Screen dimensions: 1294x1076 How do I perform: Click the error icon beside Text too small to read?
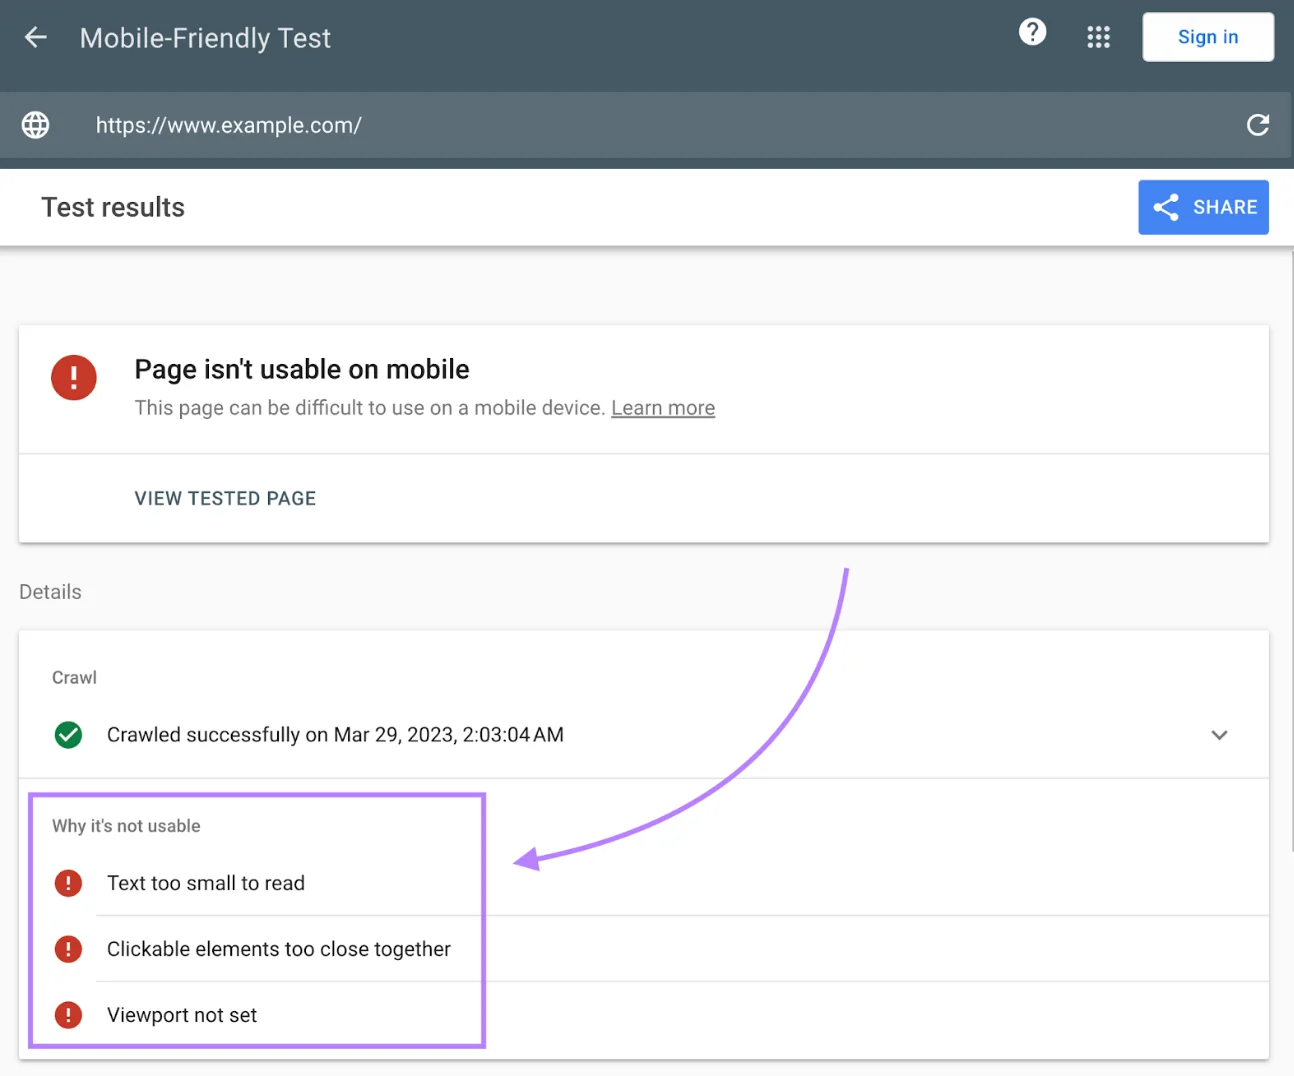click(67, 883)
